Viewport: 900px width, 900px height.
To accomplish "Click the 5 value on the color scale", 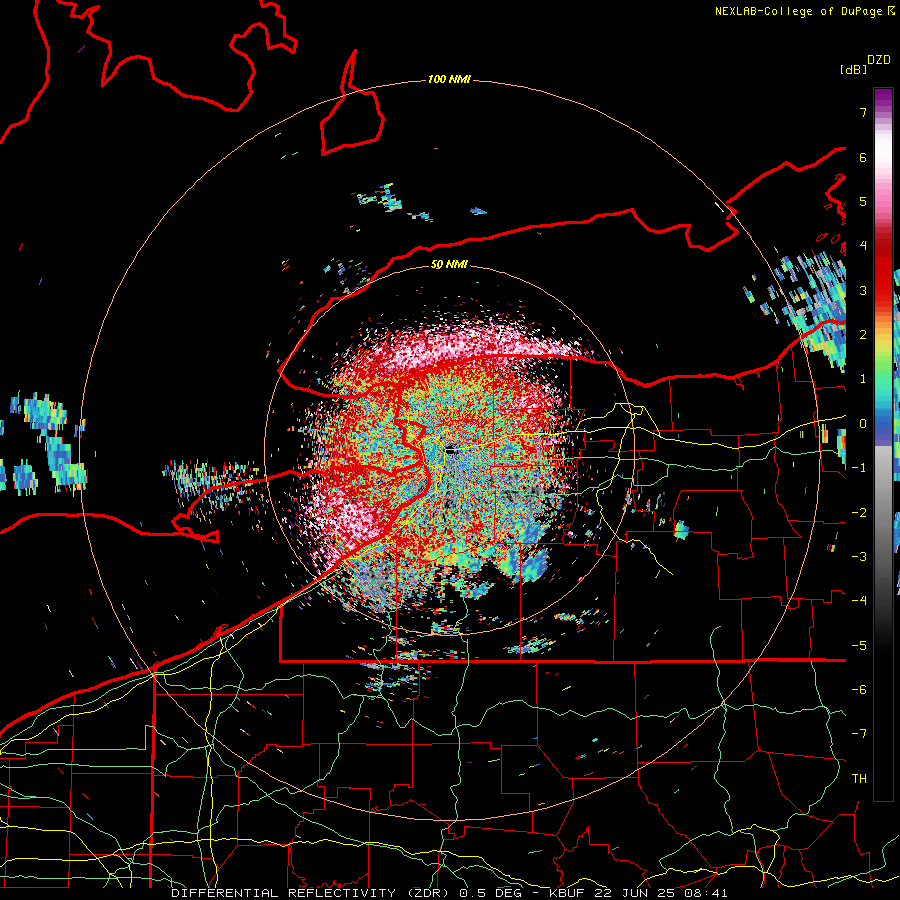I will click(863, 201).
